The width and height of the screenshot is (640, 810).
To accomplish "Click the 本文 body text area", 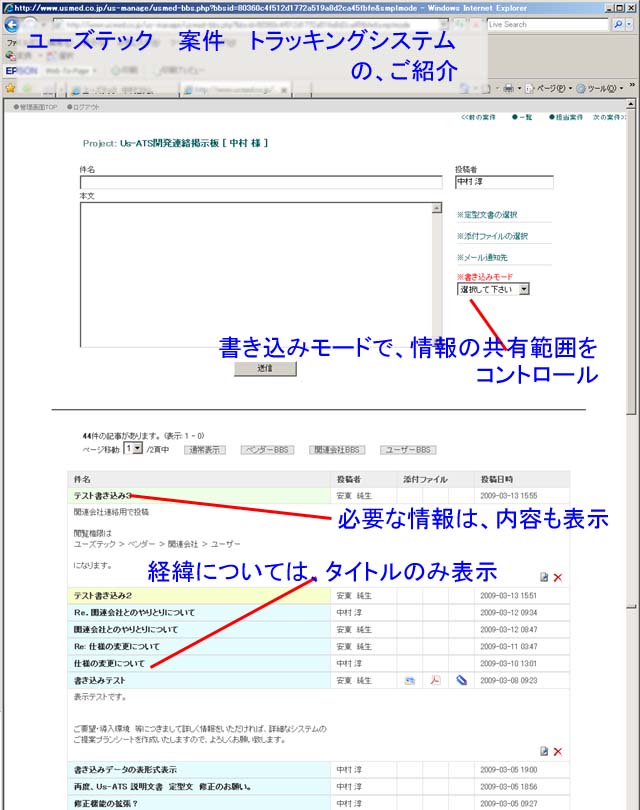I will tap(256, 274).
